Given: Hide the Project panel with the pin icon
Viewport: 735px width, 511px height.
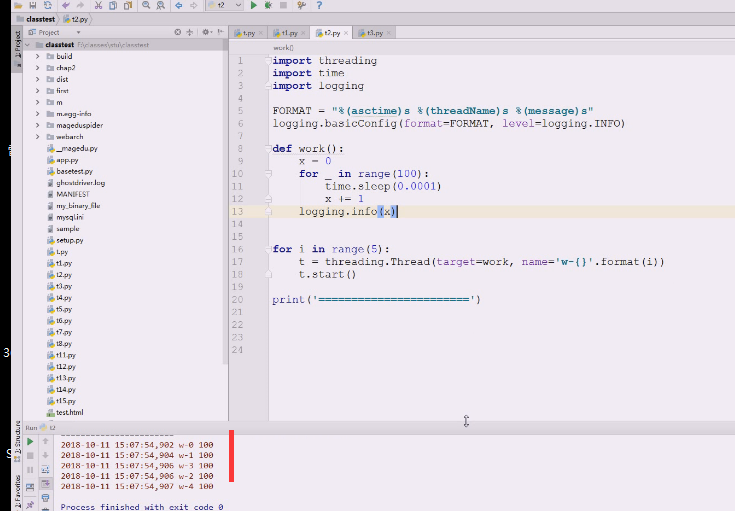Looking at the screenshot, I should pos(220,32).
